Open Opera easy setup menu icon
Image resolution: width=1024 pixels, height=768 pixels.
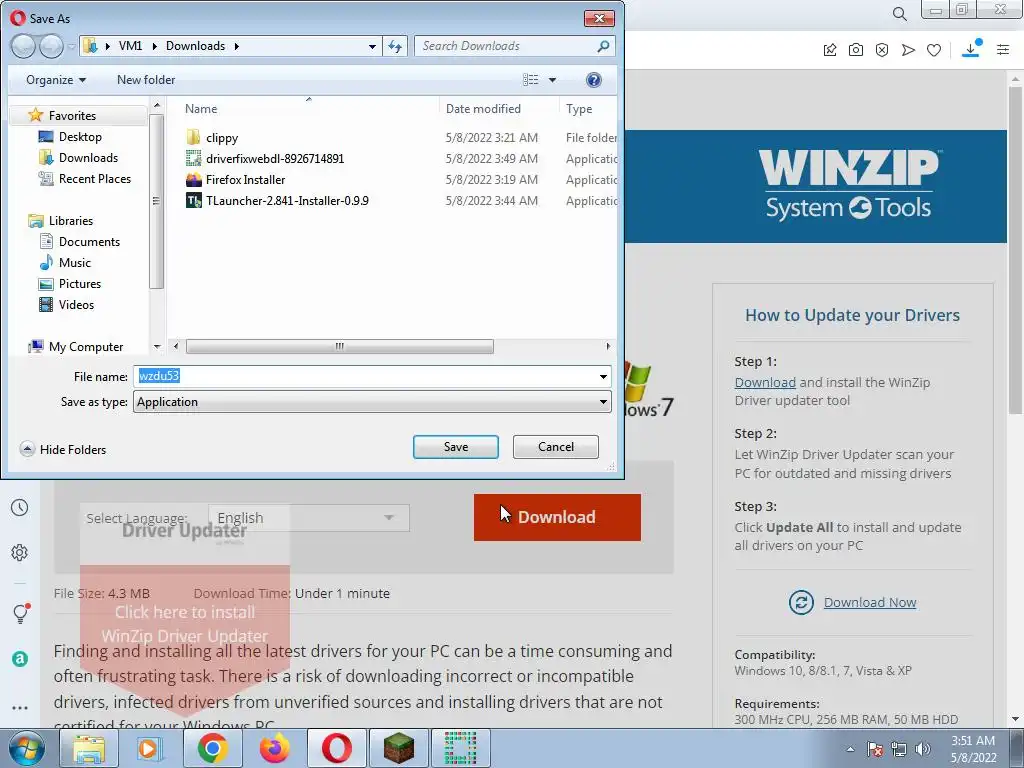(x=1003, y=50)
